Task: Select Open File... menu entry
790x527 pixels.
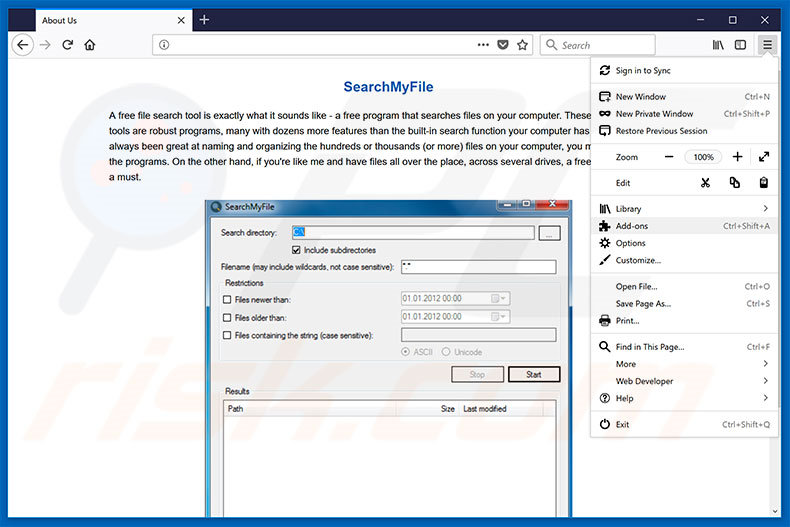Action: click(685, 286)
